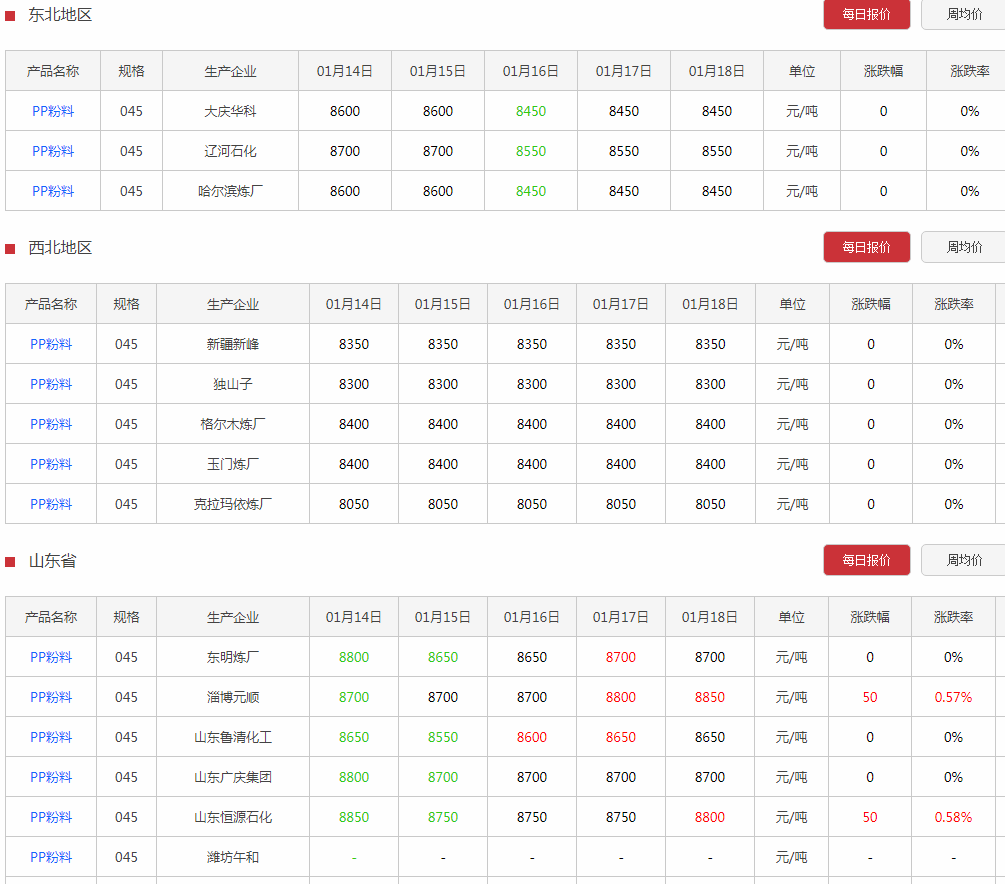Open PP粉料 link in 山东广庆集团 row
This screenshot has height=884, width=1005.
[x=51, y=777]
